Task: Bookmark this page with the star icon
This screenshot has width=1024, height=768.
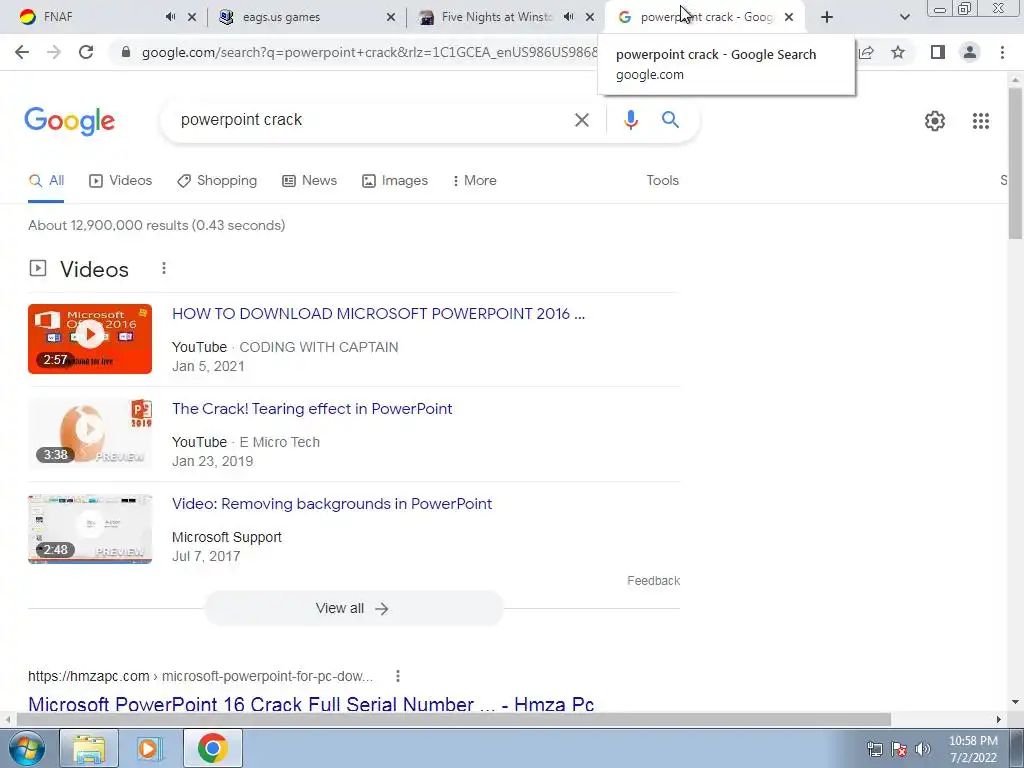Action: pos(898,52)
